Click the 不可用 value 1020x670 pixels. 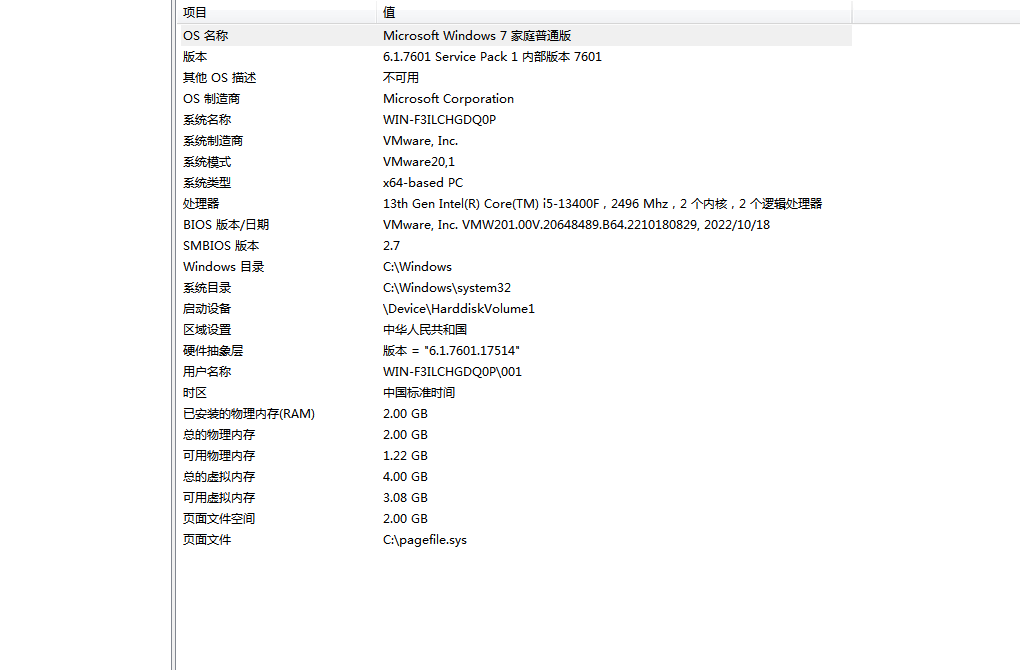pyautogui.click(x=401, y=77)
